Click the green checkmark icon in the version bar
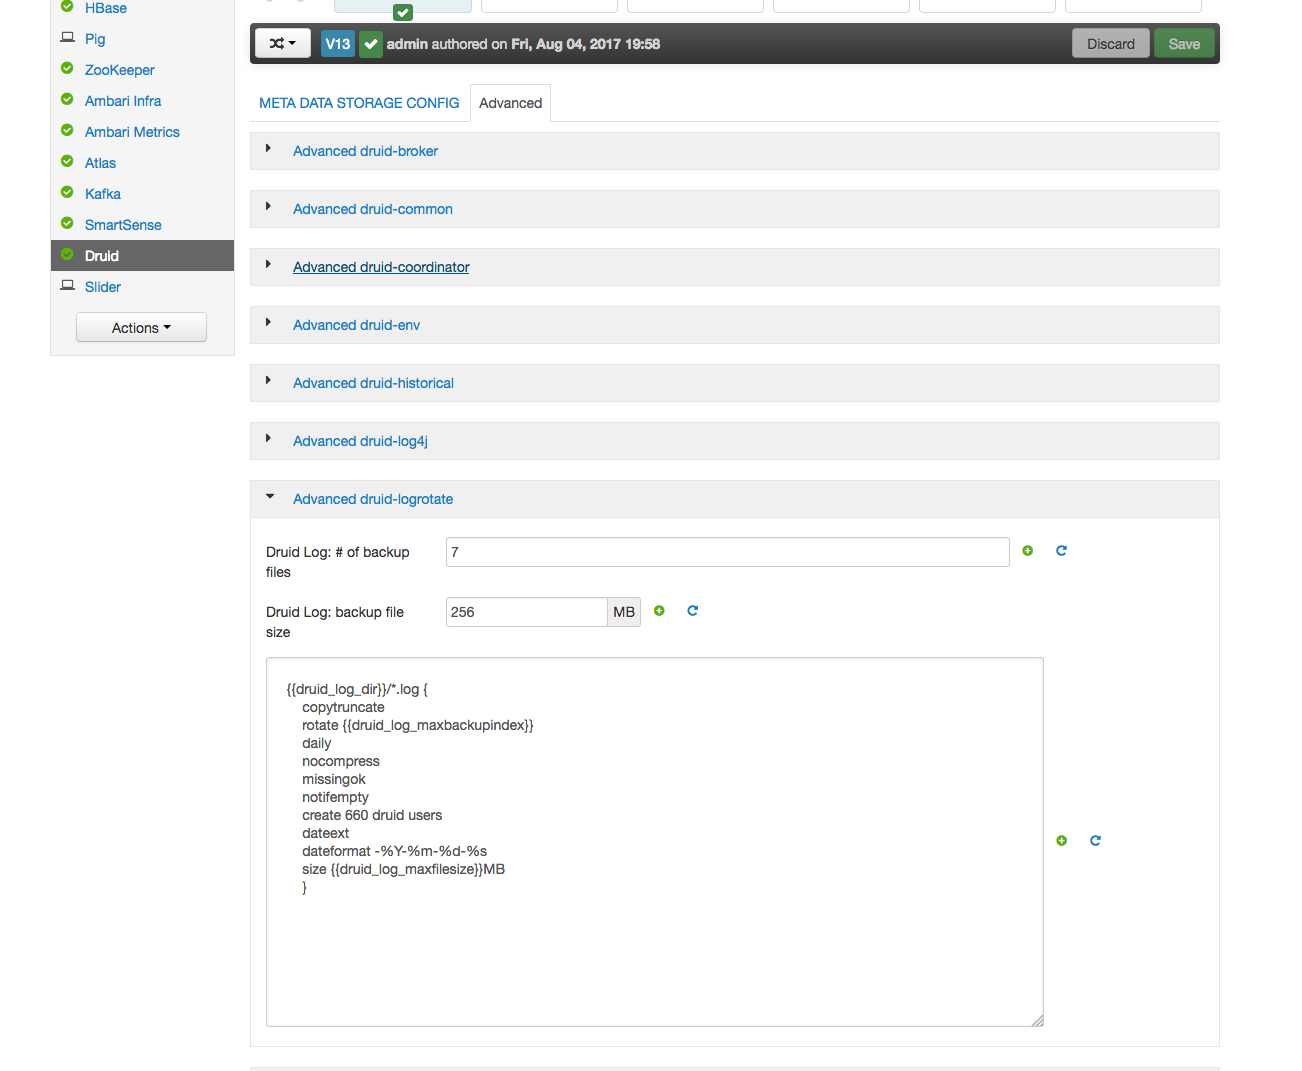The height and width of the screenshot is (1071, 1302). pyautogui.click(x=370, y=44)
